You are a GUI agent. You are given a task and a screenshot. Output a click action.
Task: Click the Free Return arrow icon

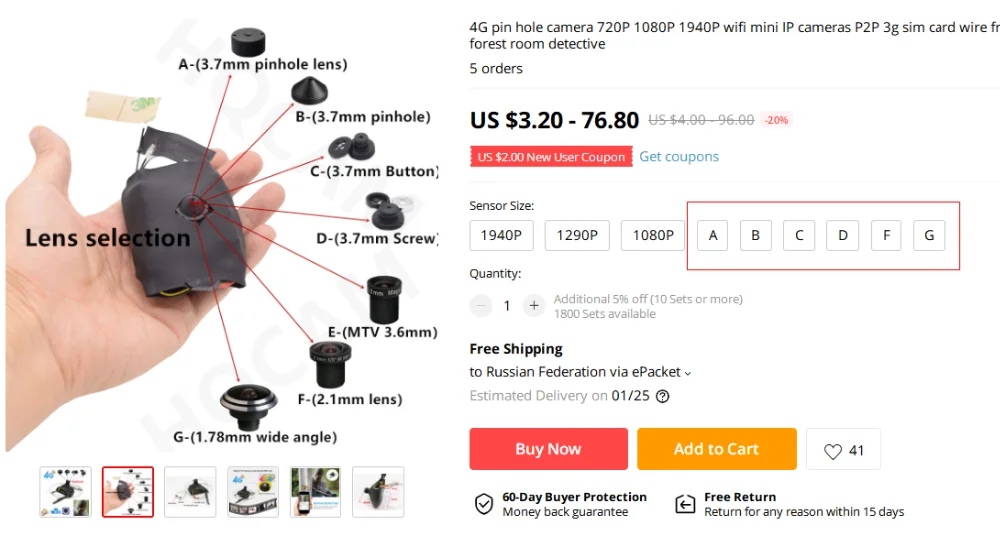click(x=685, y=503)
